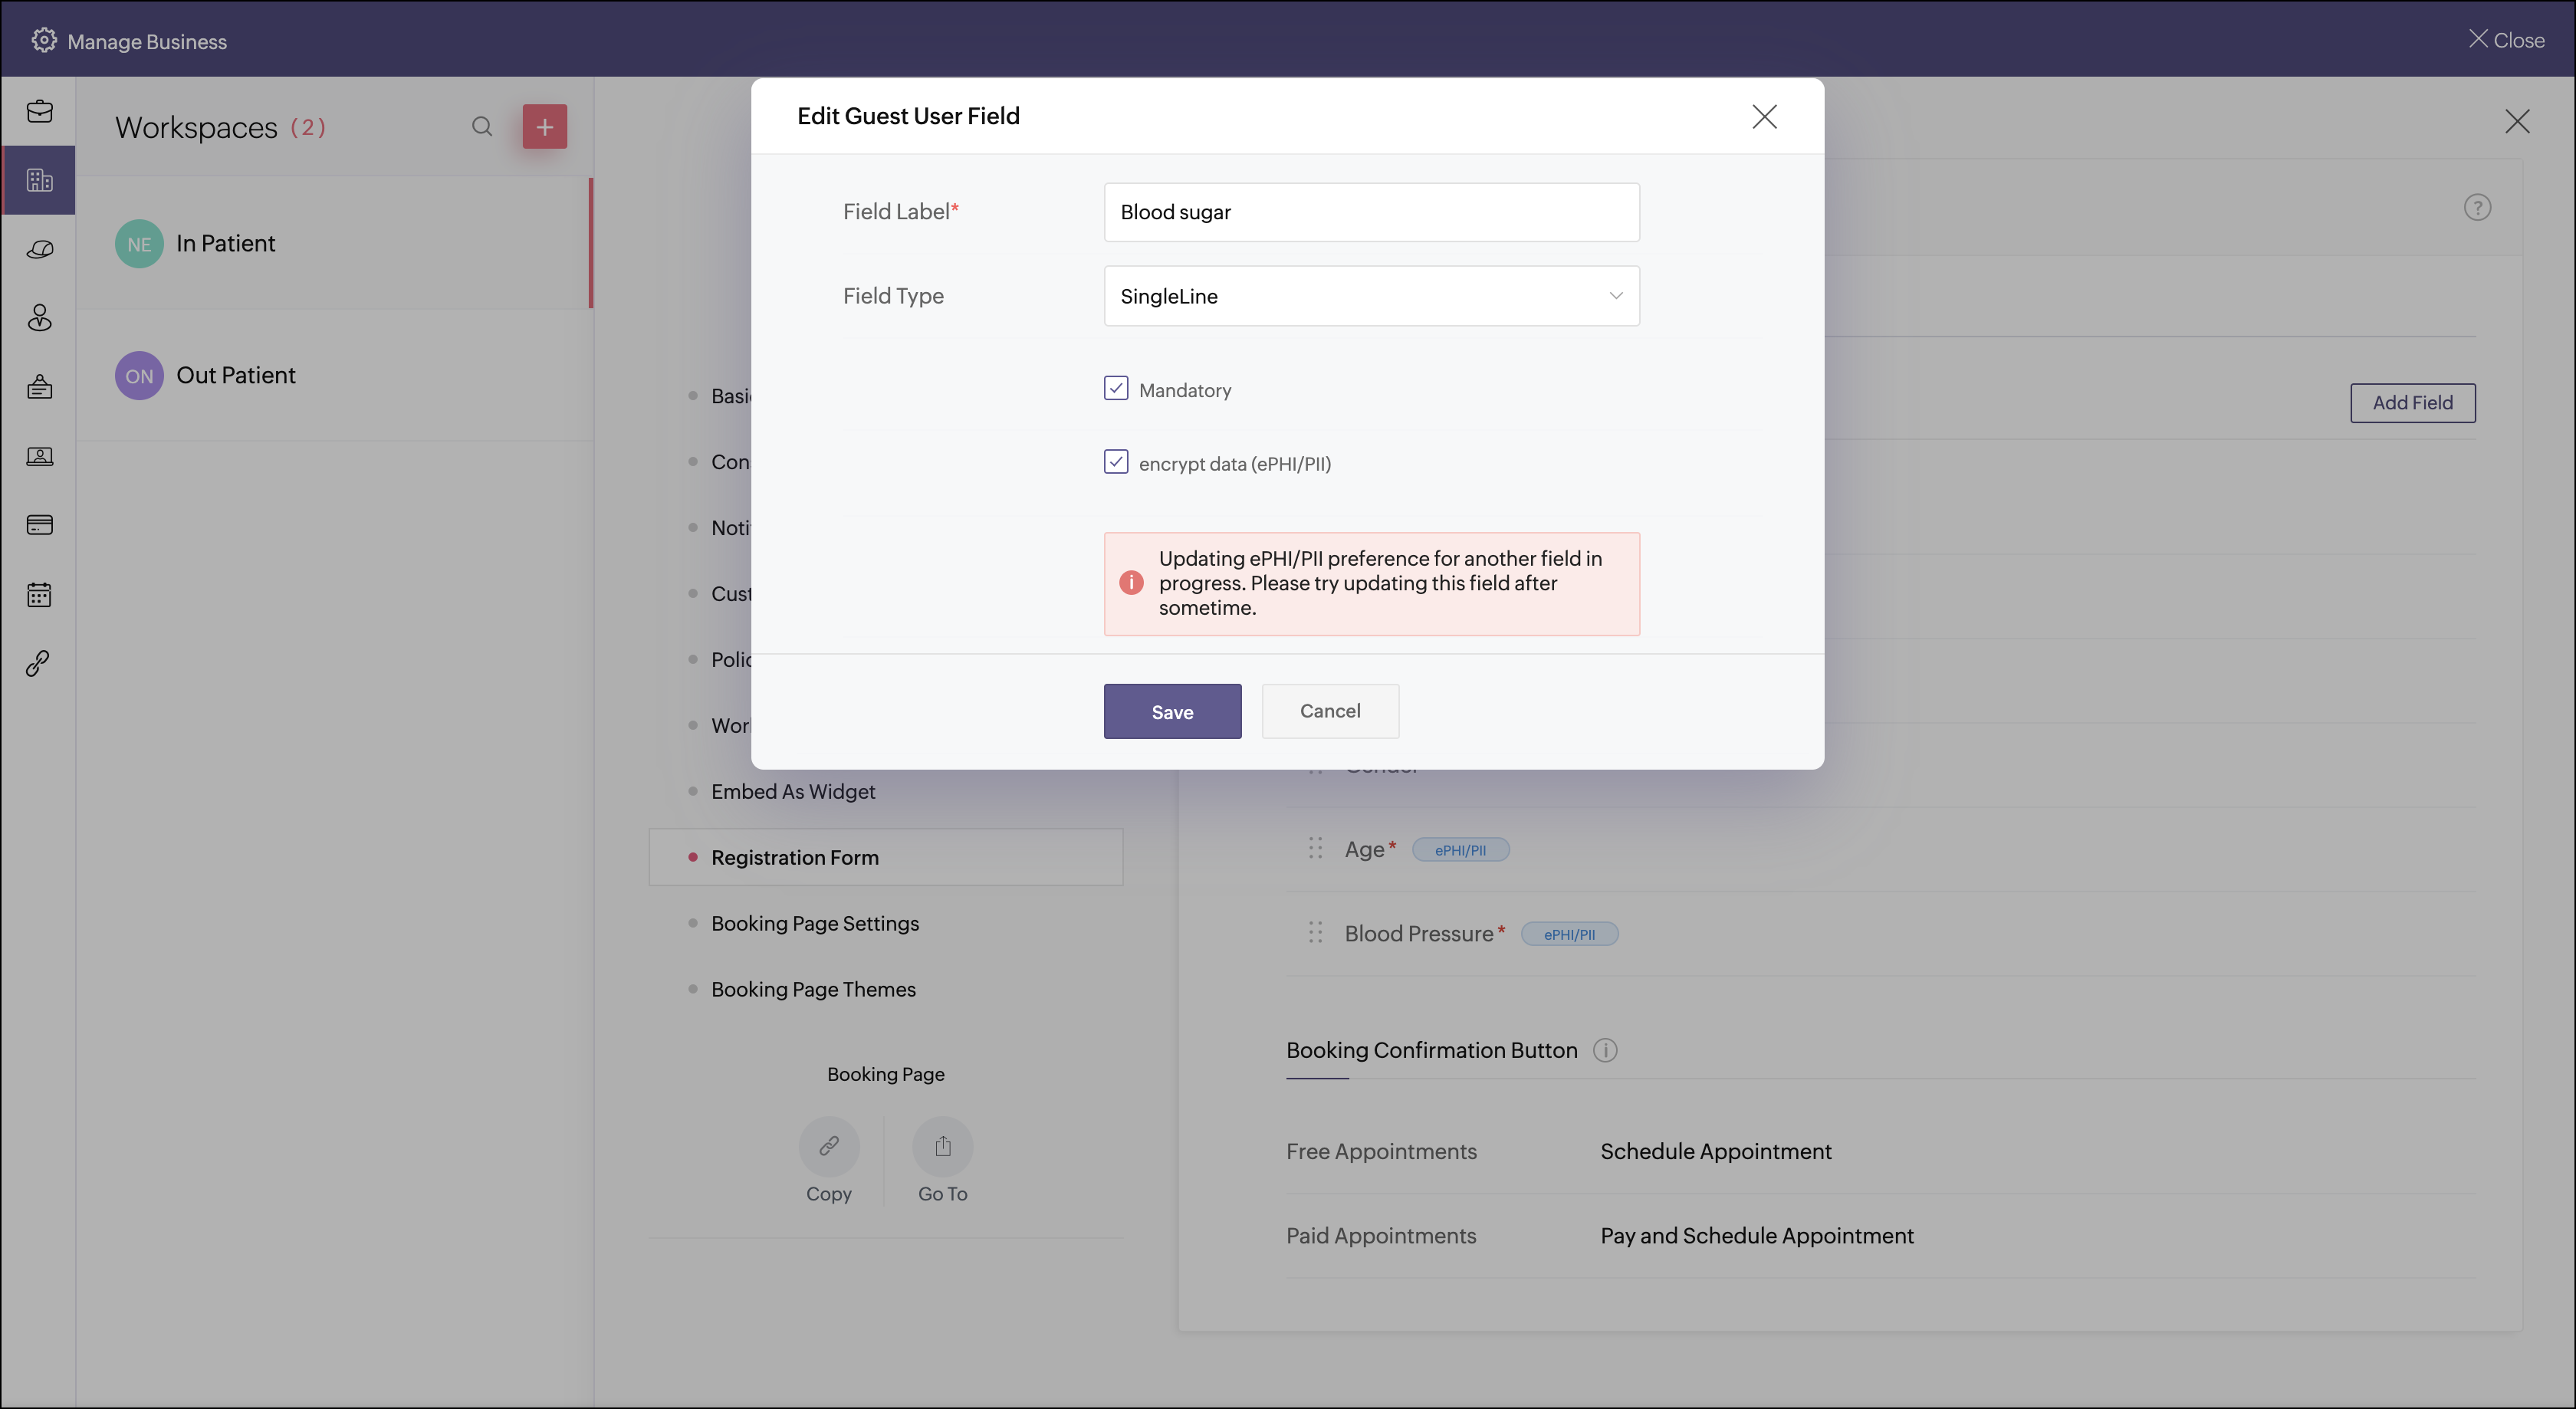This screenshot has width=2576, height=1409.
Task: Open Booking Page Settings menu item
Action: [x=814, y=923]
